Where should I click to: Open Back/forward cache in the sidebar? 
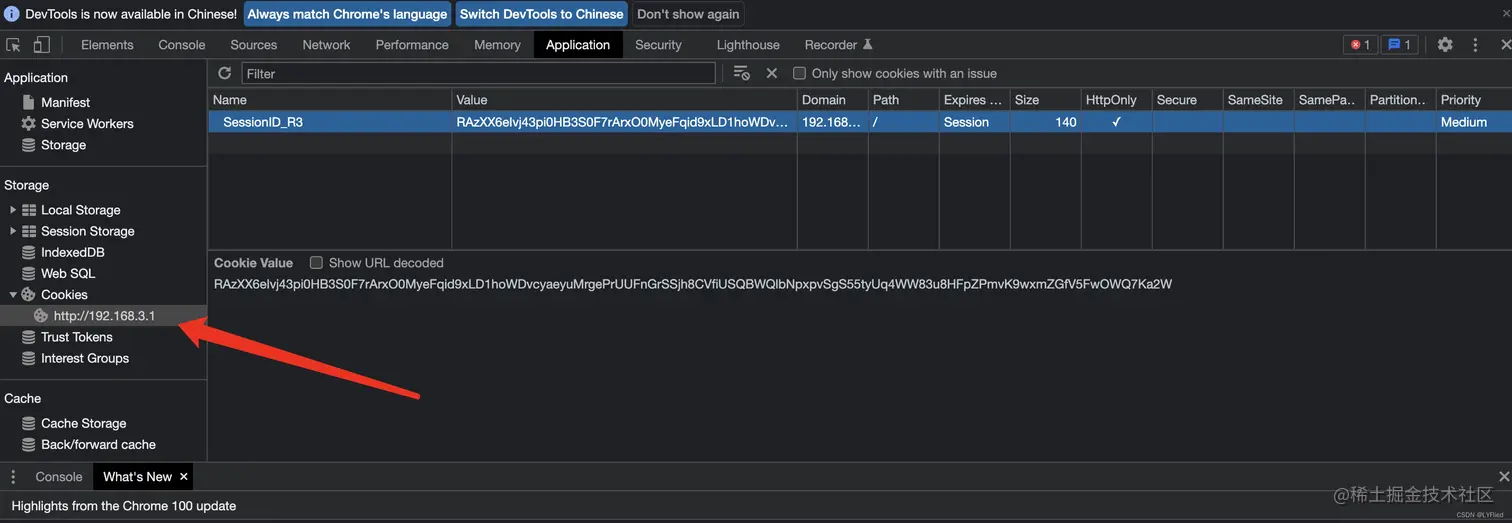click(98, 444)
